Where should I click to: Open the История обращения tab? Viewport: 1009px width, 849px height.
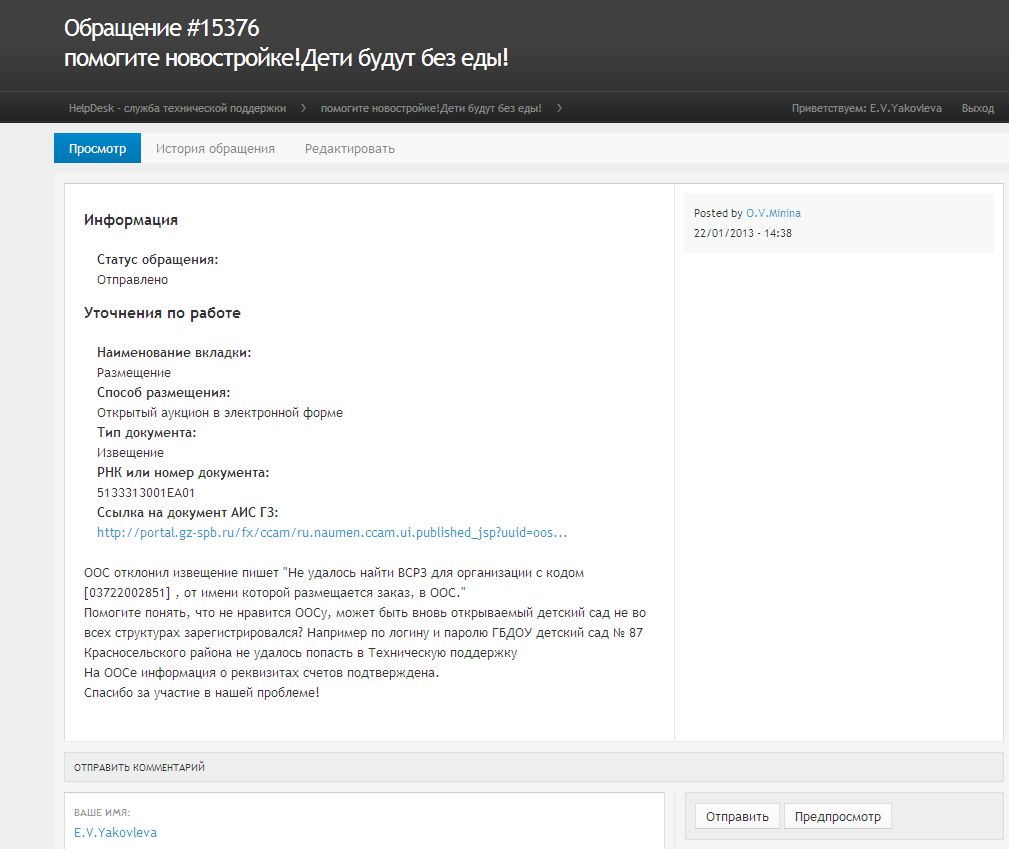215,148
